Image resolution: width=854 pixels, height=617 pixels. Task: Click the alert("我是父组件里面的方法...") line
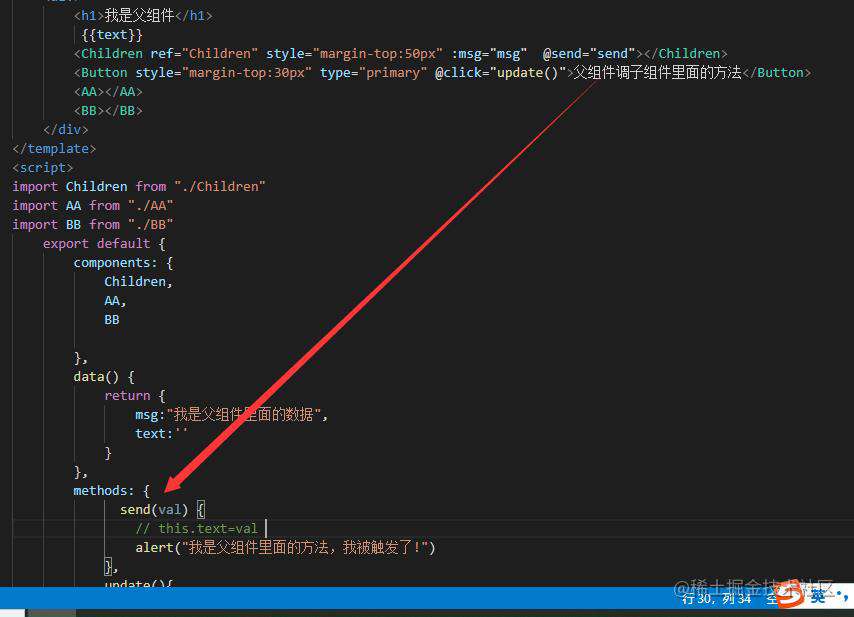(x=285, y=547)
